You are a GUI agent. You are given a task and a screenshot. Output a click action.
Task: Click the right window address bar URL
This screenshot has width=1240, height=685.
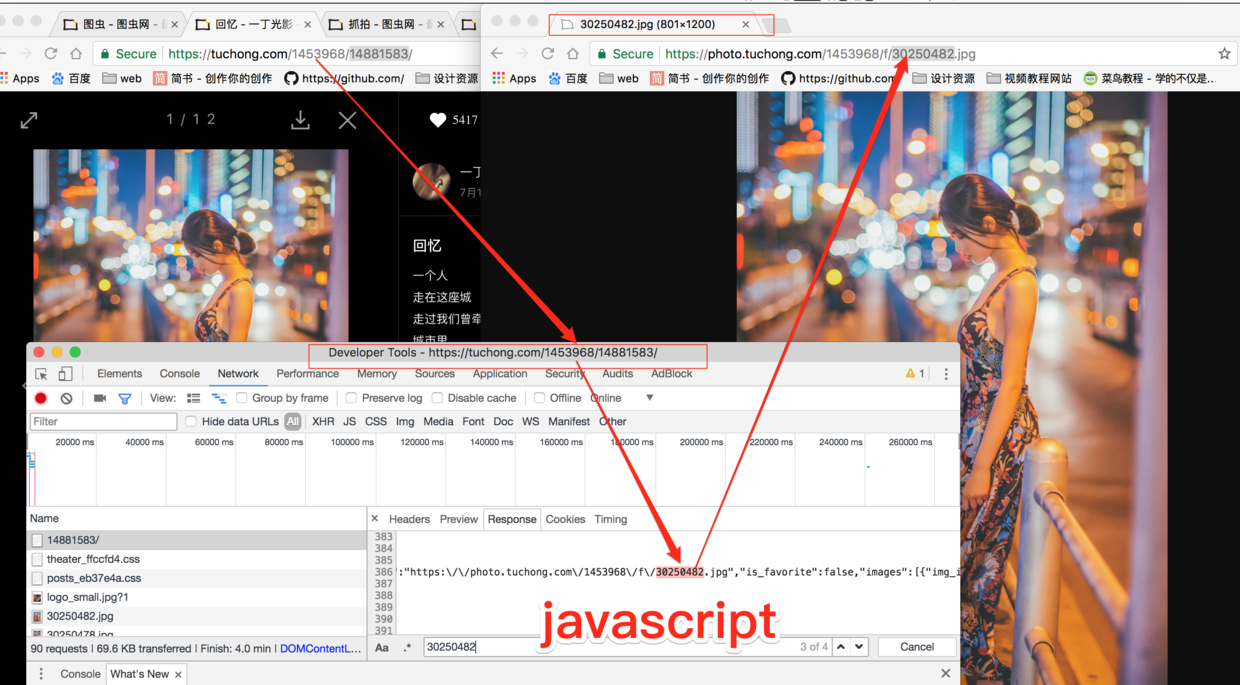820,54
